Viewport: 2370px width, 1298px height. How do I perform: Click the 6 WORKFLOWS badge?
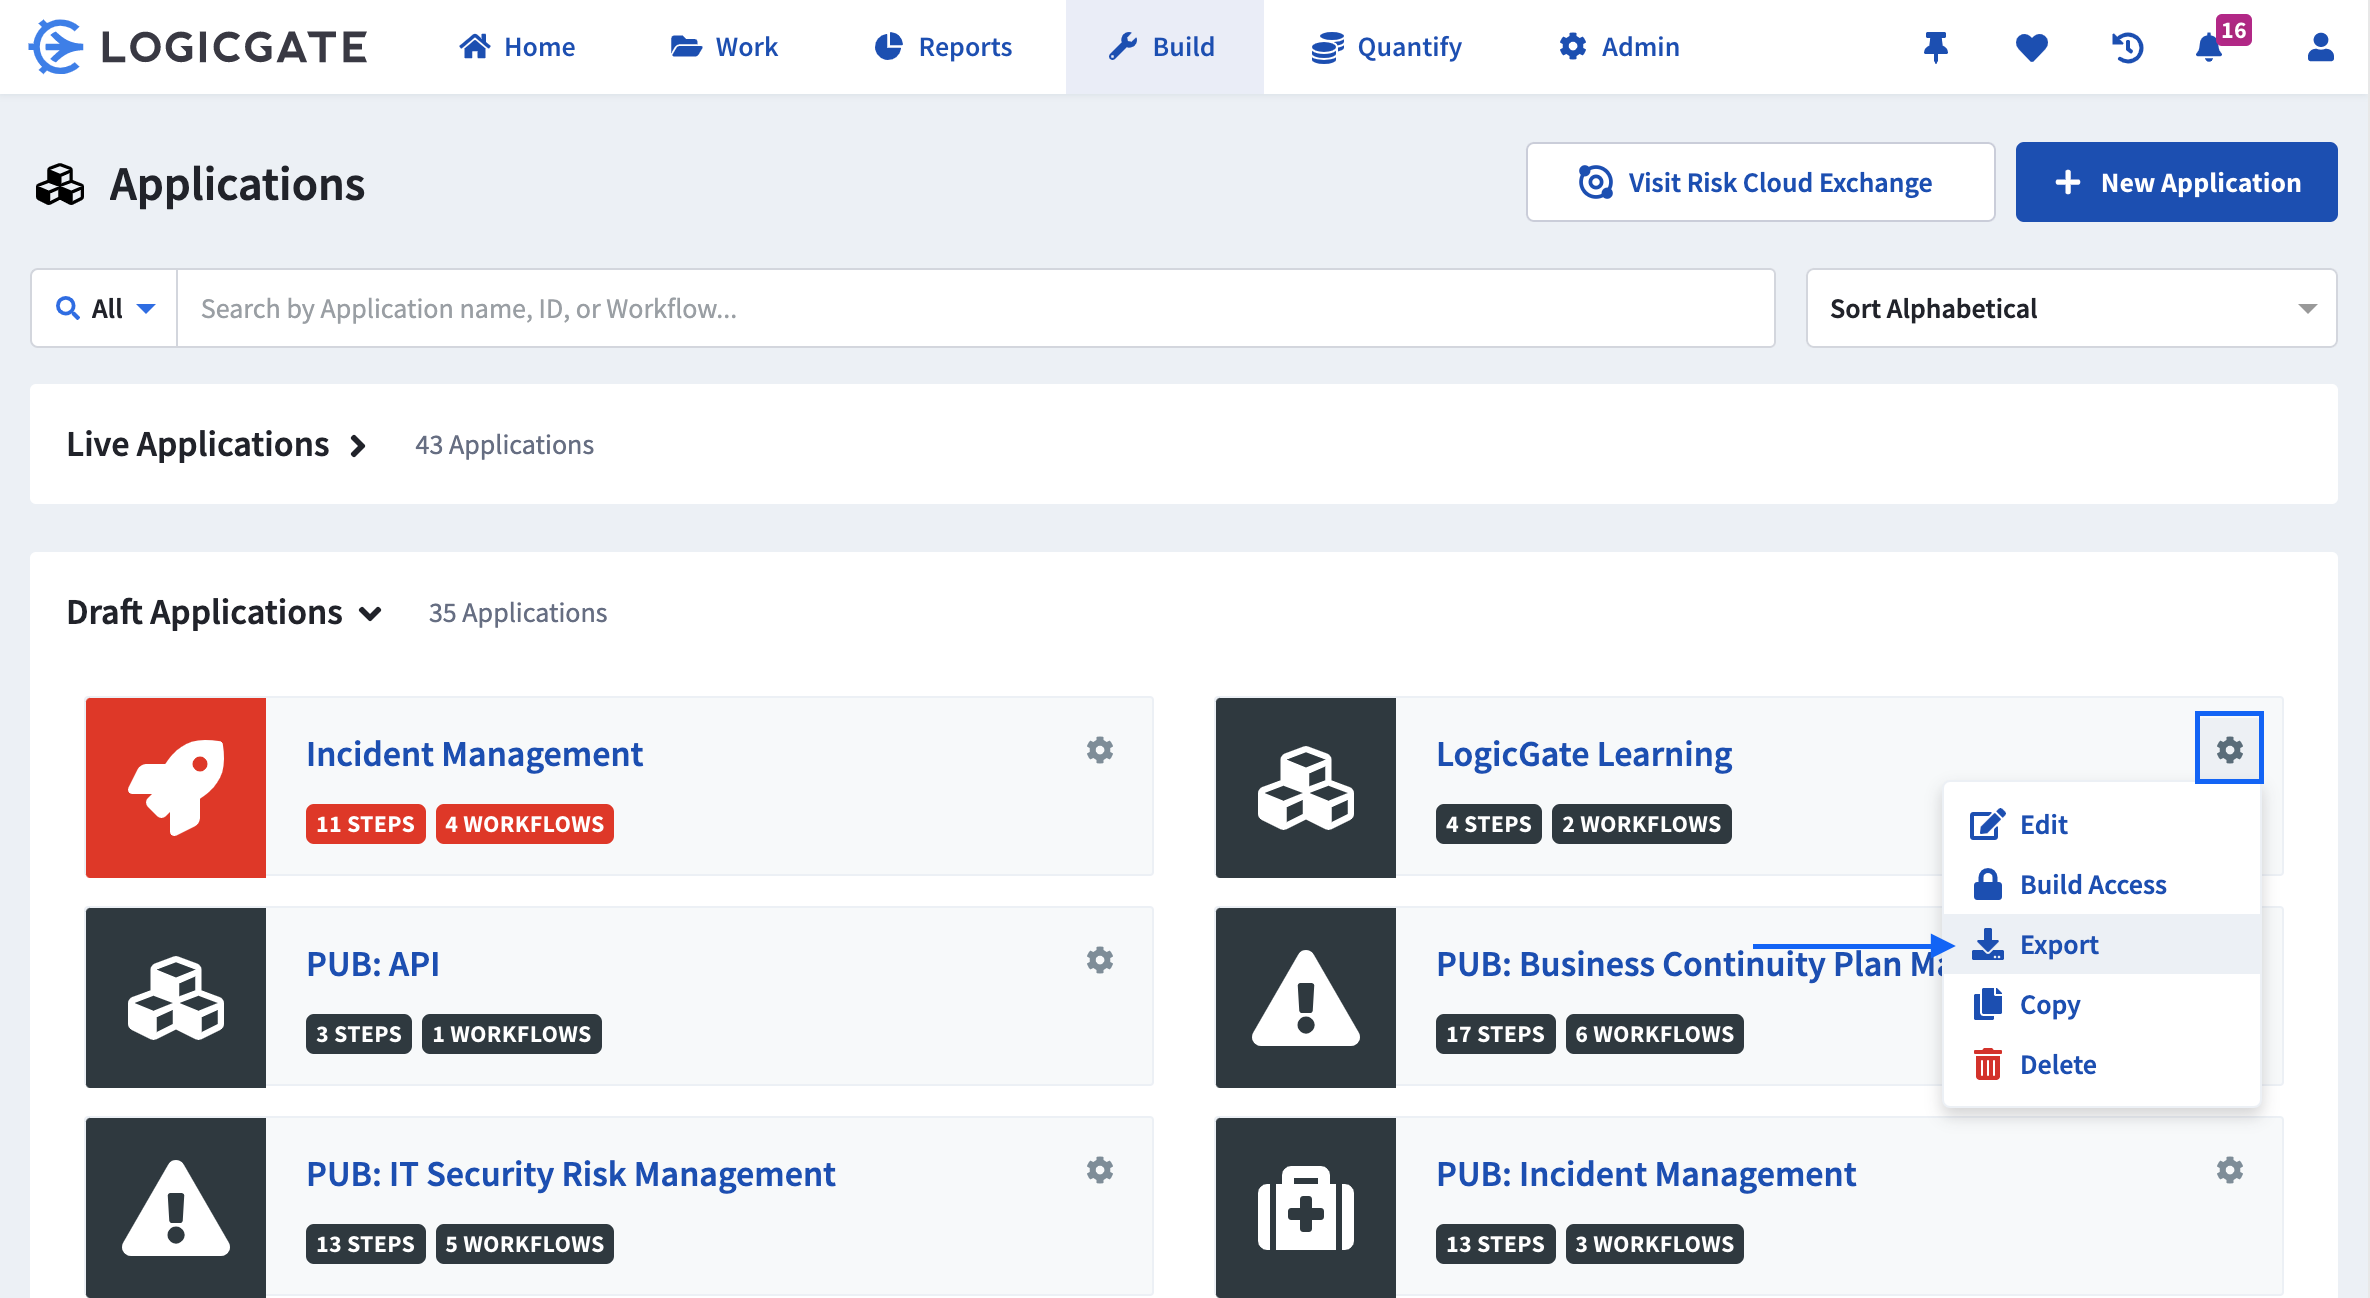[x=1654, y=1034]
